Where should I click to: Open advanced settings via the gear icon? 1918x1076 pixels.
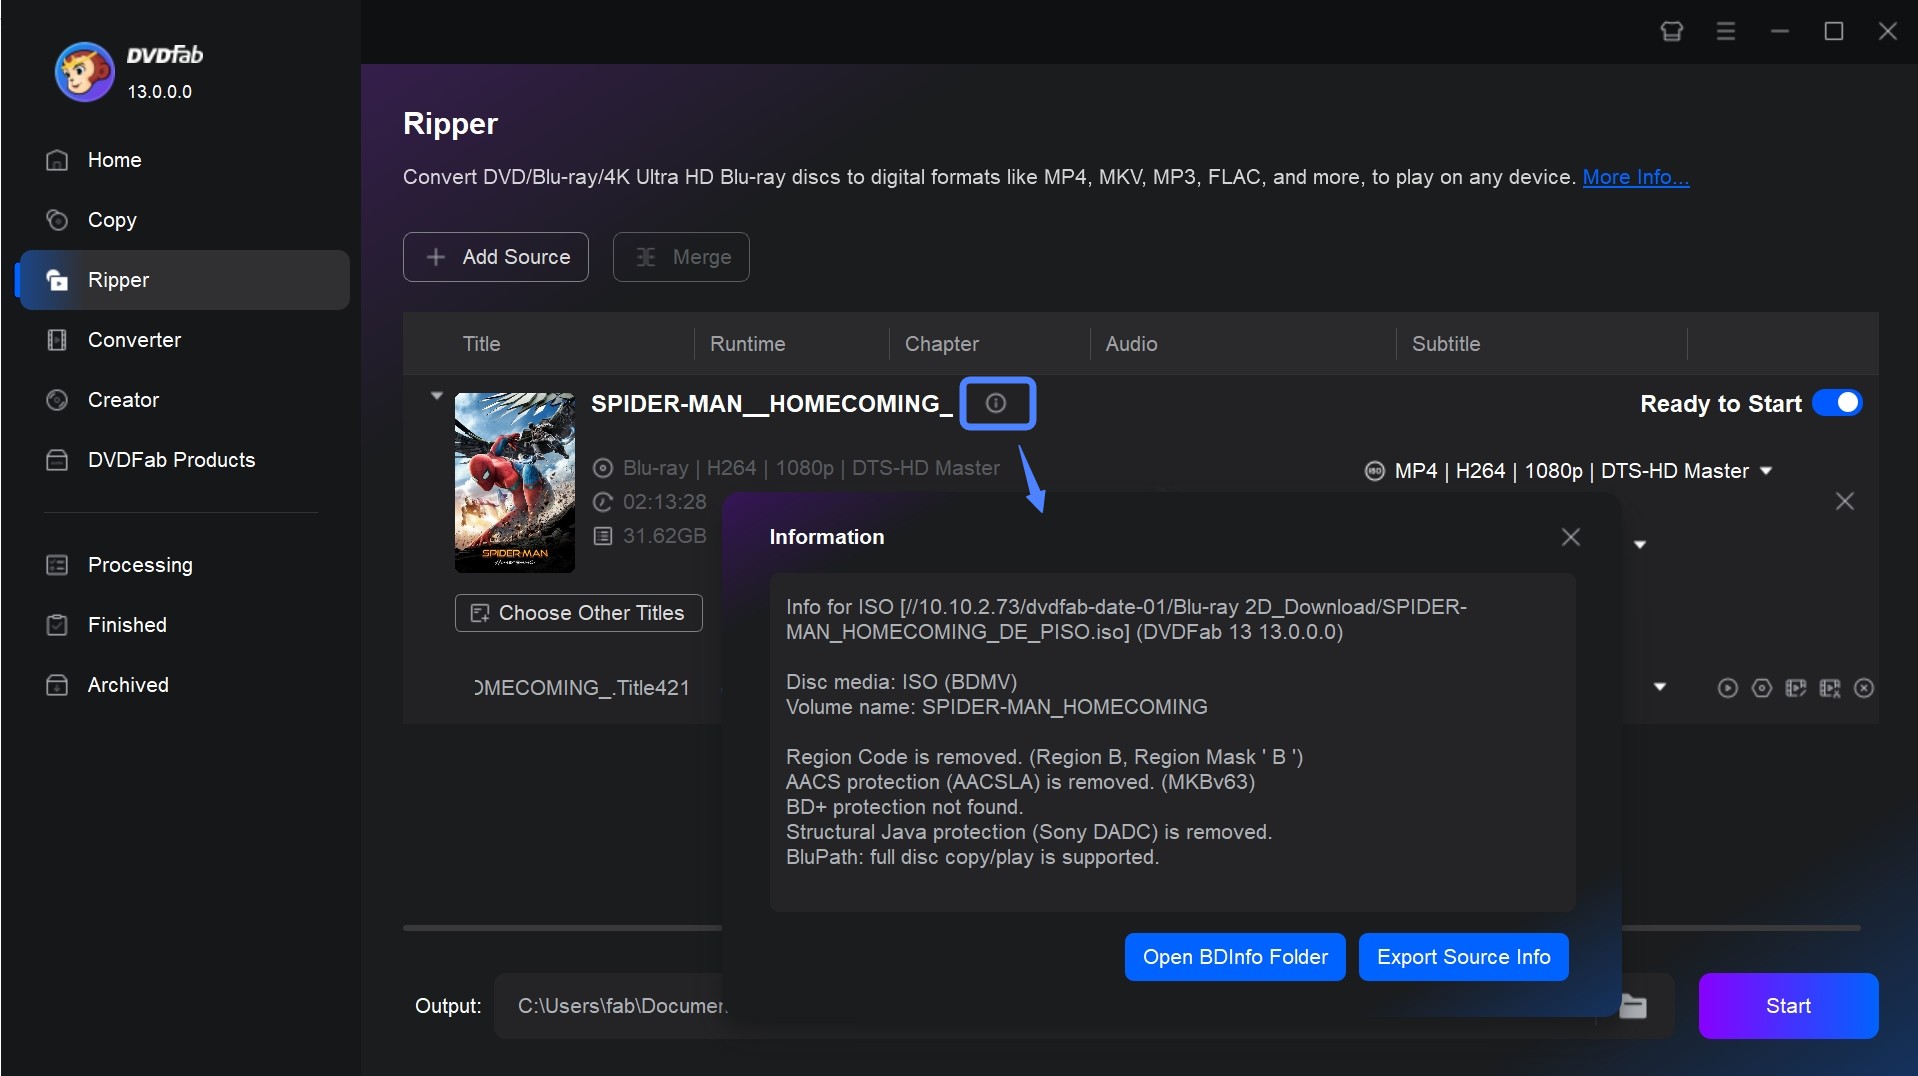[x=1762, y=688]
